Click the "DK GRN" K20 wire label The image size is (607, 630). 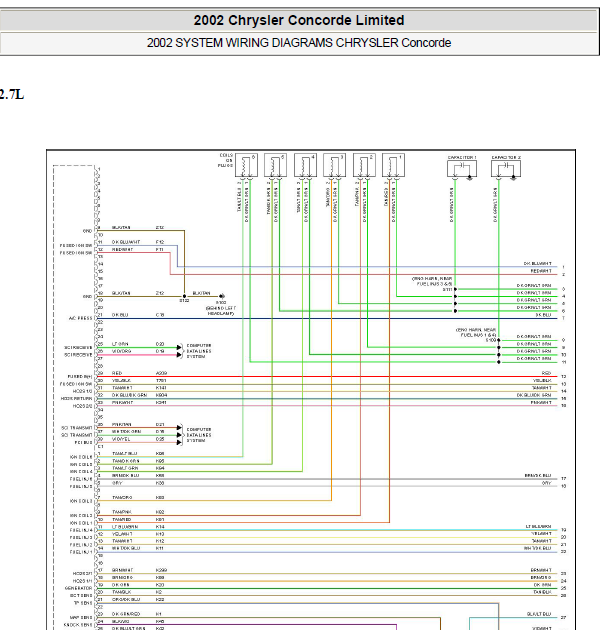120,585
